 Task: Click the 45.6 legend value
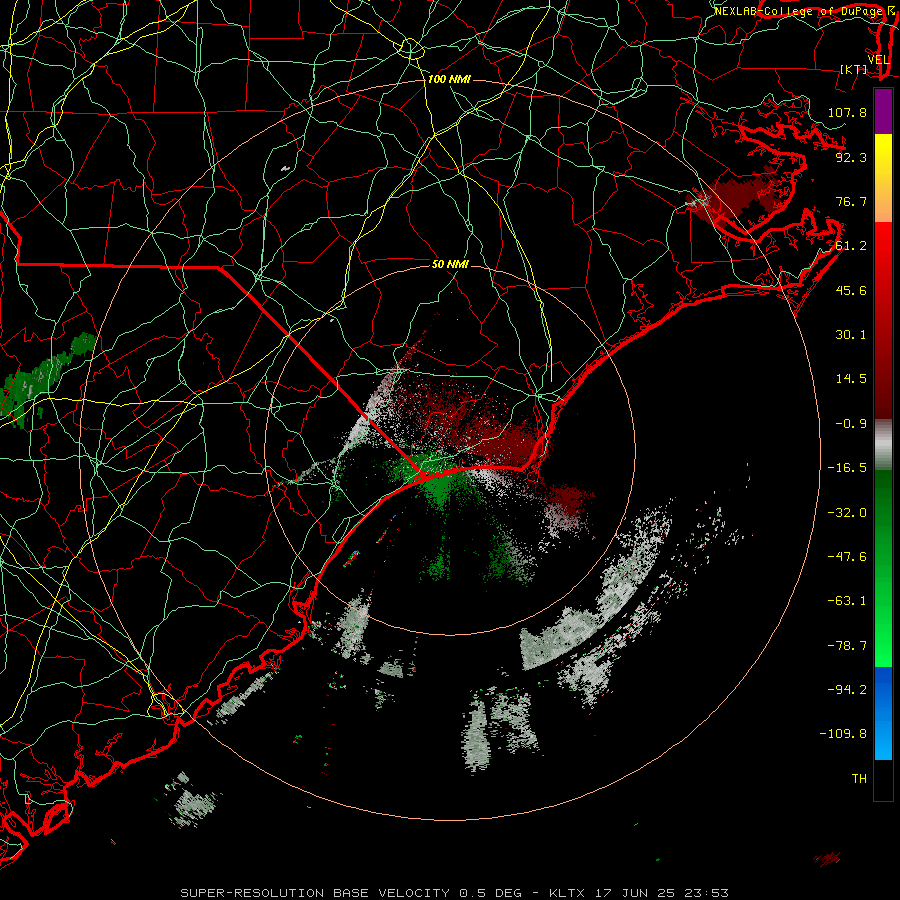[851, 290]
